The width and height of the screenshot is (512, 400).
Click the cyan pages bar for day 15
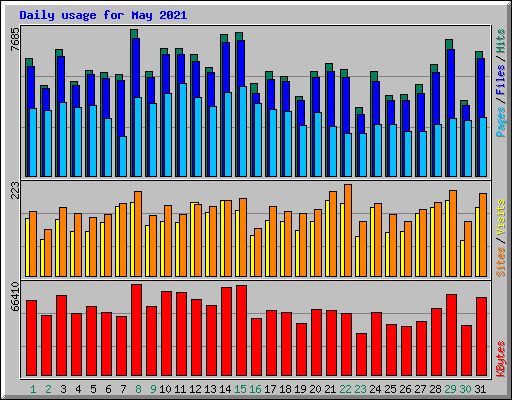pos(243,131)
